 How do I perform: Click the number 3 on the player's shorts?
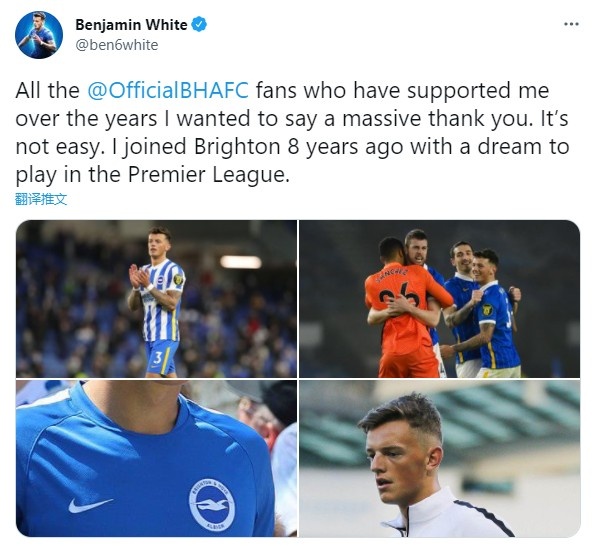pos(158,357)
